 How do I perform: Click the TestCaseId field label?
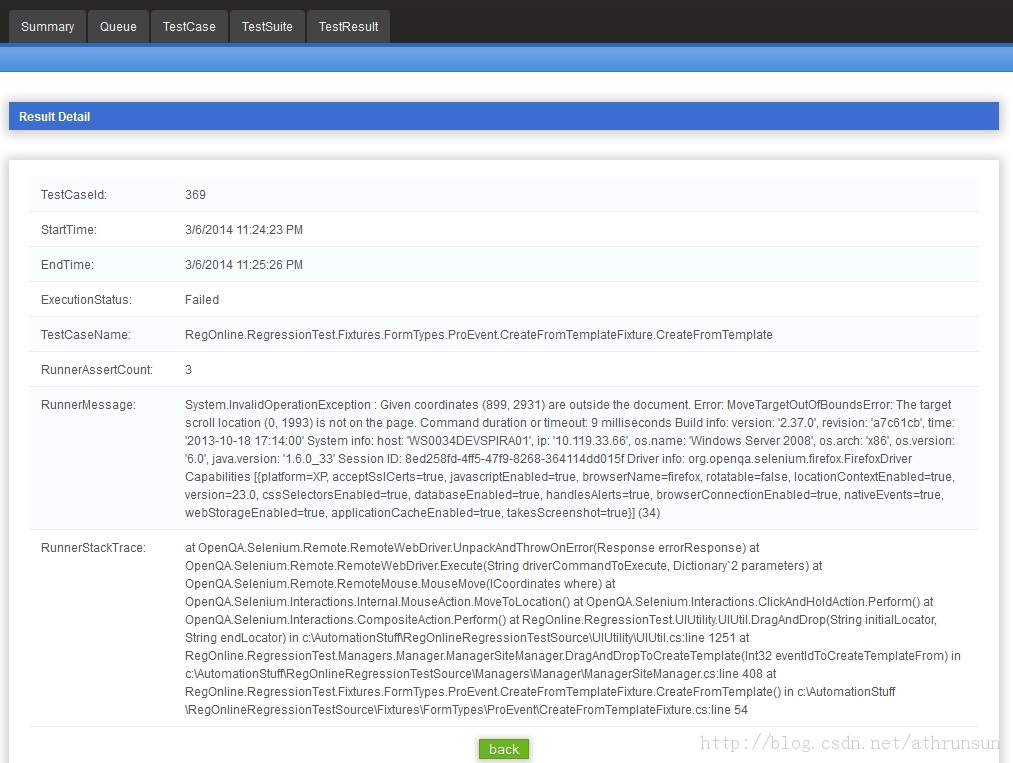(x=73, y=195)
